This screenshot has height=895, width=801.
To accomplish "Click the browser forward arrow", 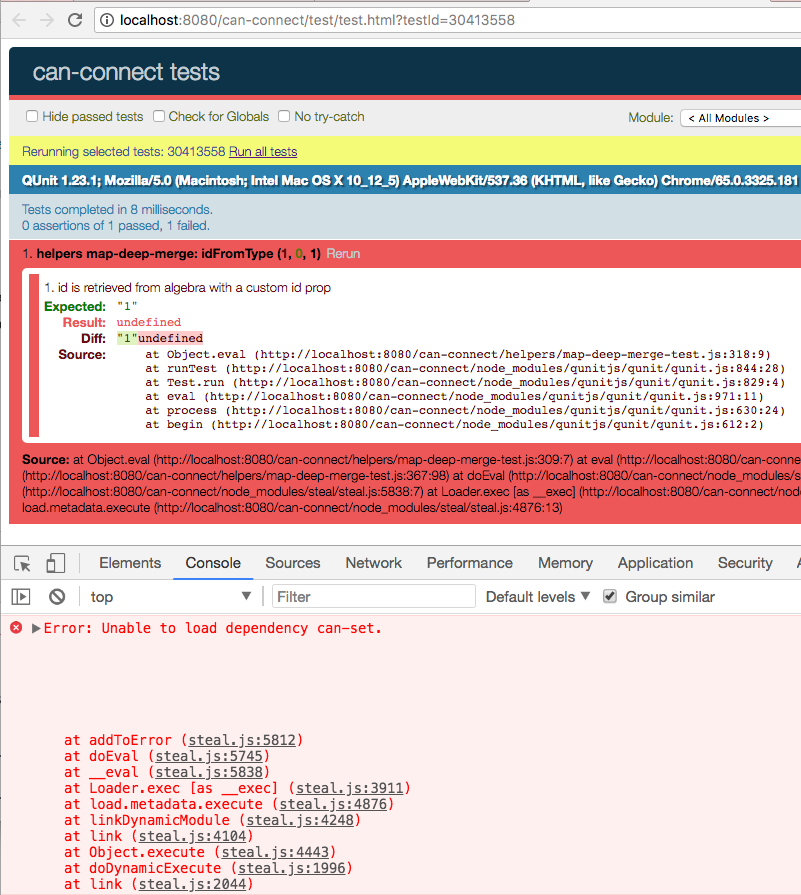I will click(x=47, y=21).
